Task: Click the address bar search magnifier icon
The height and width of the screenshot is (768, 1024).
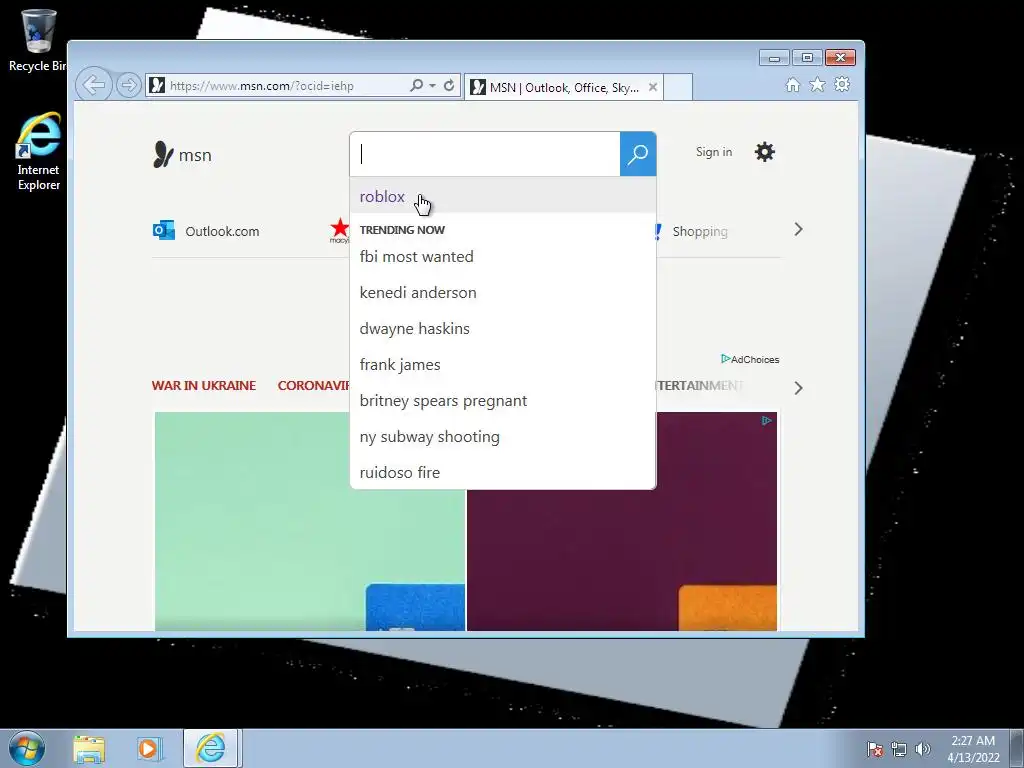Action: [x=416, y=86]
